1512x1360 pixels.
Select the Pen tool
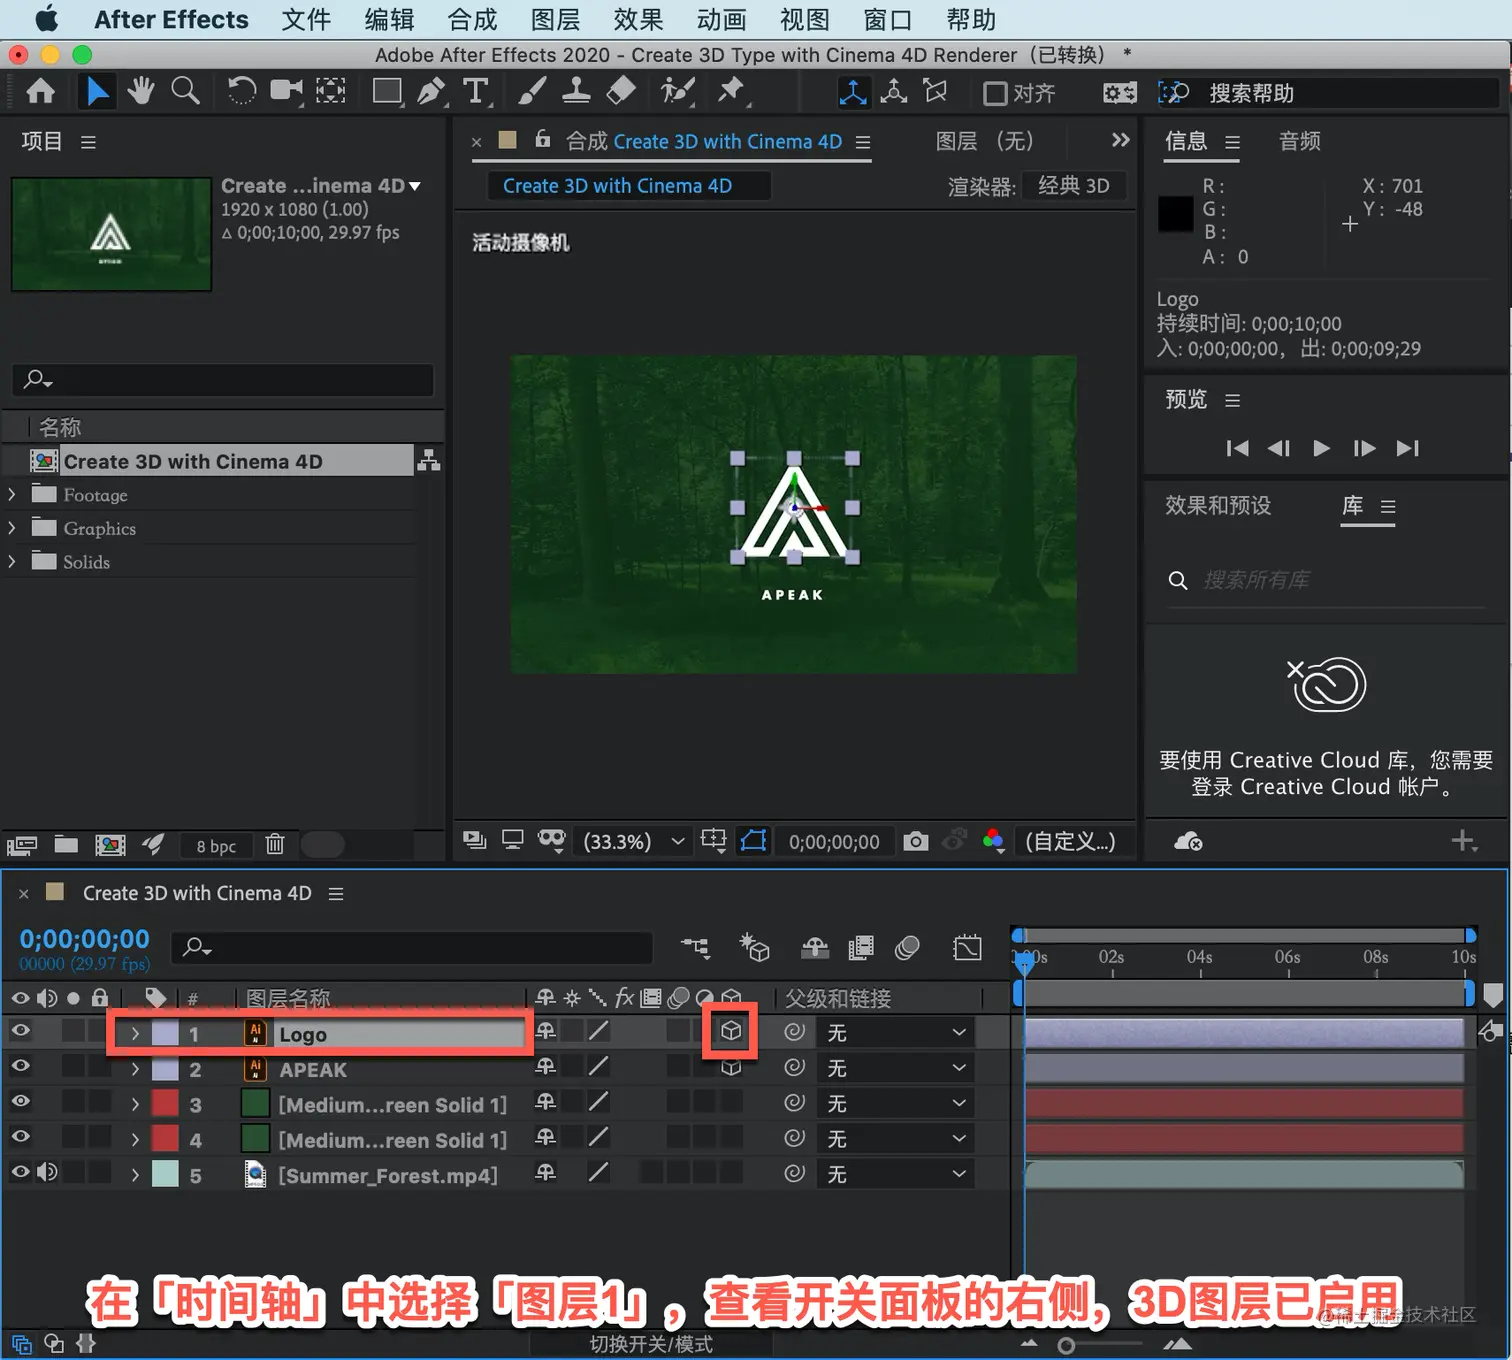[431, 92]
